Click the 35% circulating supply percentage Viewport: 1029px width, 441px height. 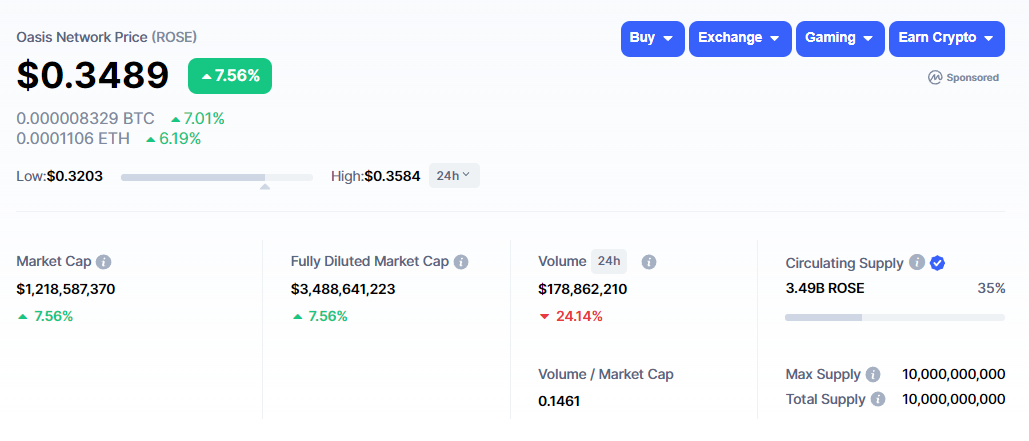pyautogui.click(x=992, y=288)
